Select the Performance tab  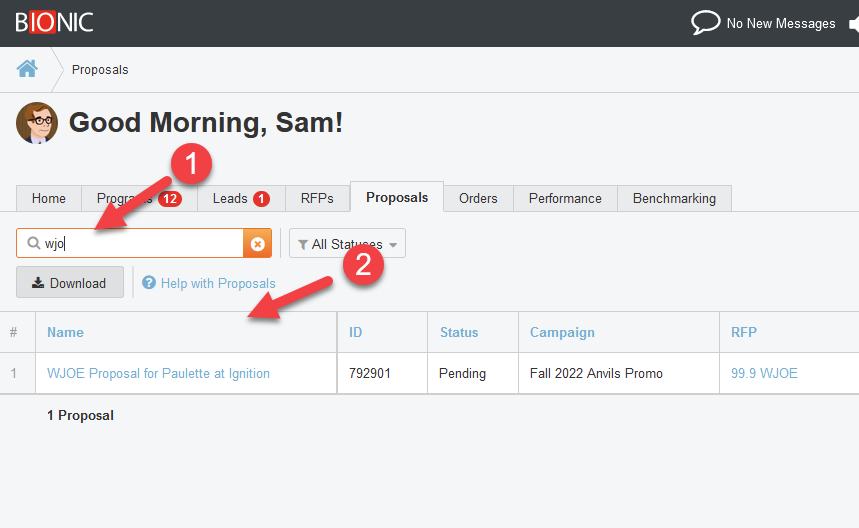565,198
